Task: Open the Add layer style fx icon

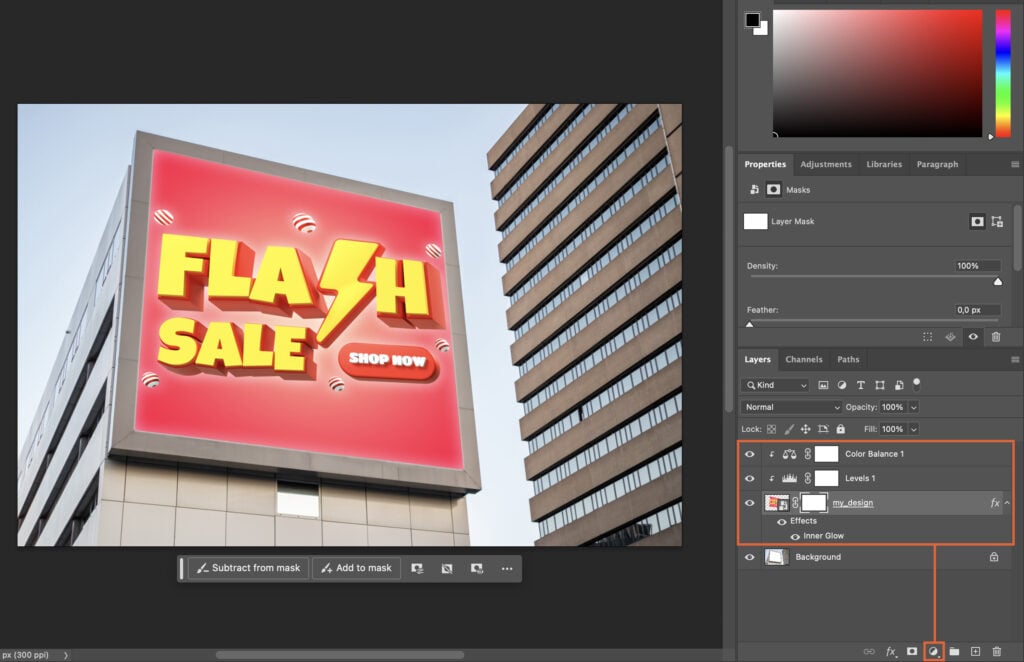Action: coord(890,650)
